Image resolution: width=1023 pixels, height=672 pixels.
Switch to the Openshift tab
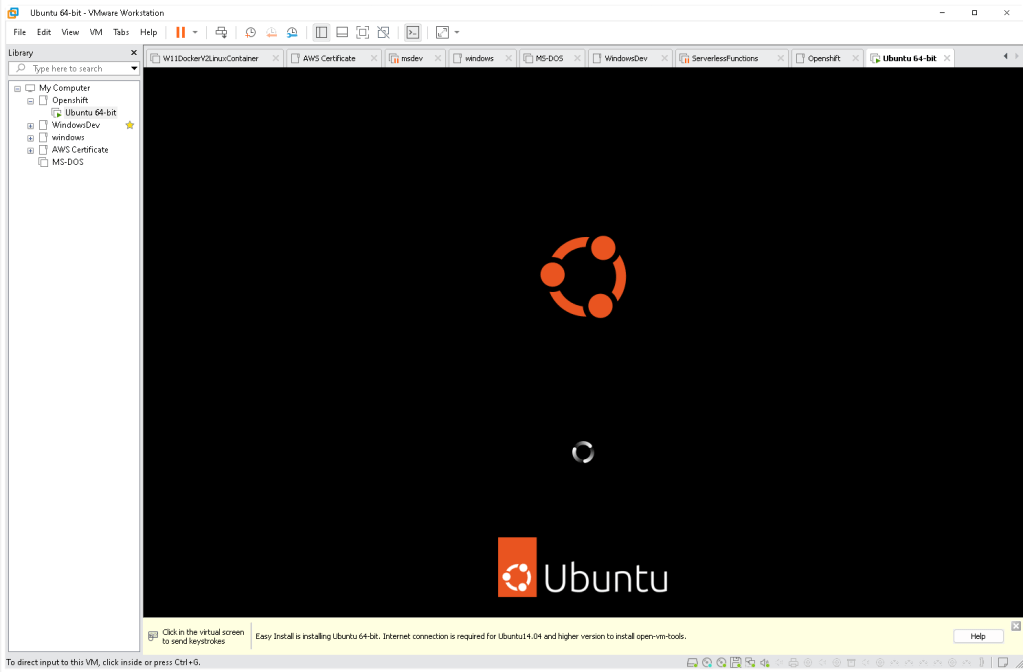point(823,58)
